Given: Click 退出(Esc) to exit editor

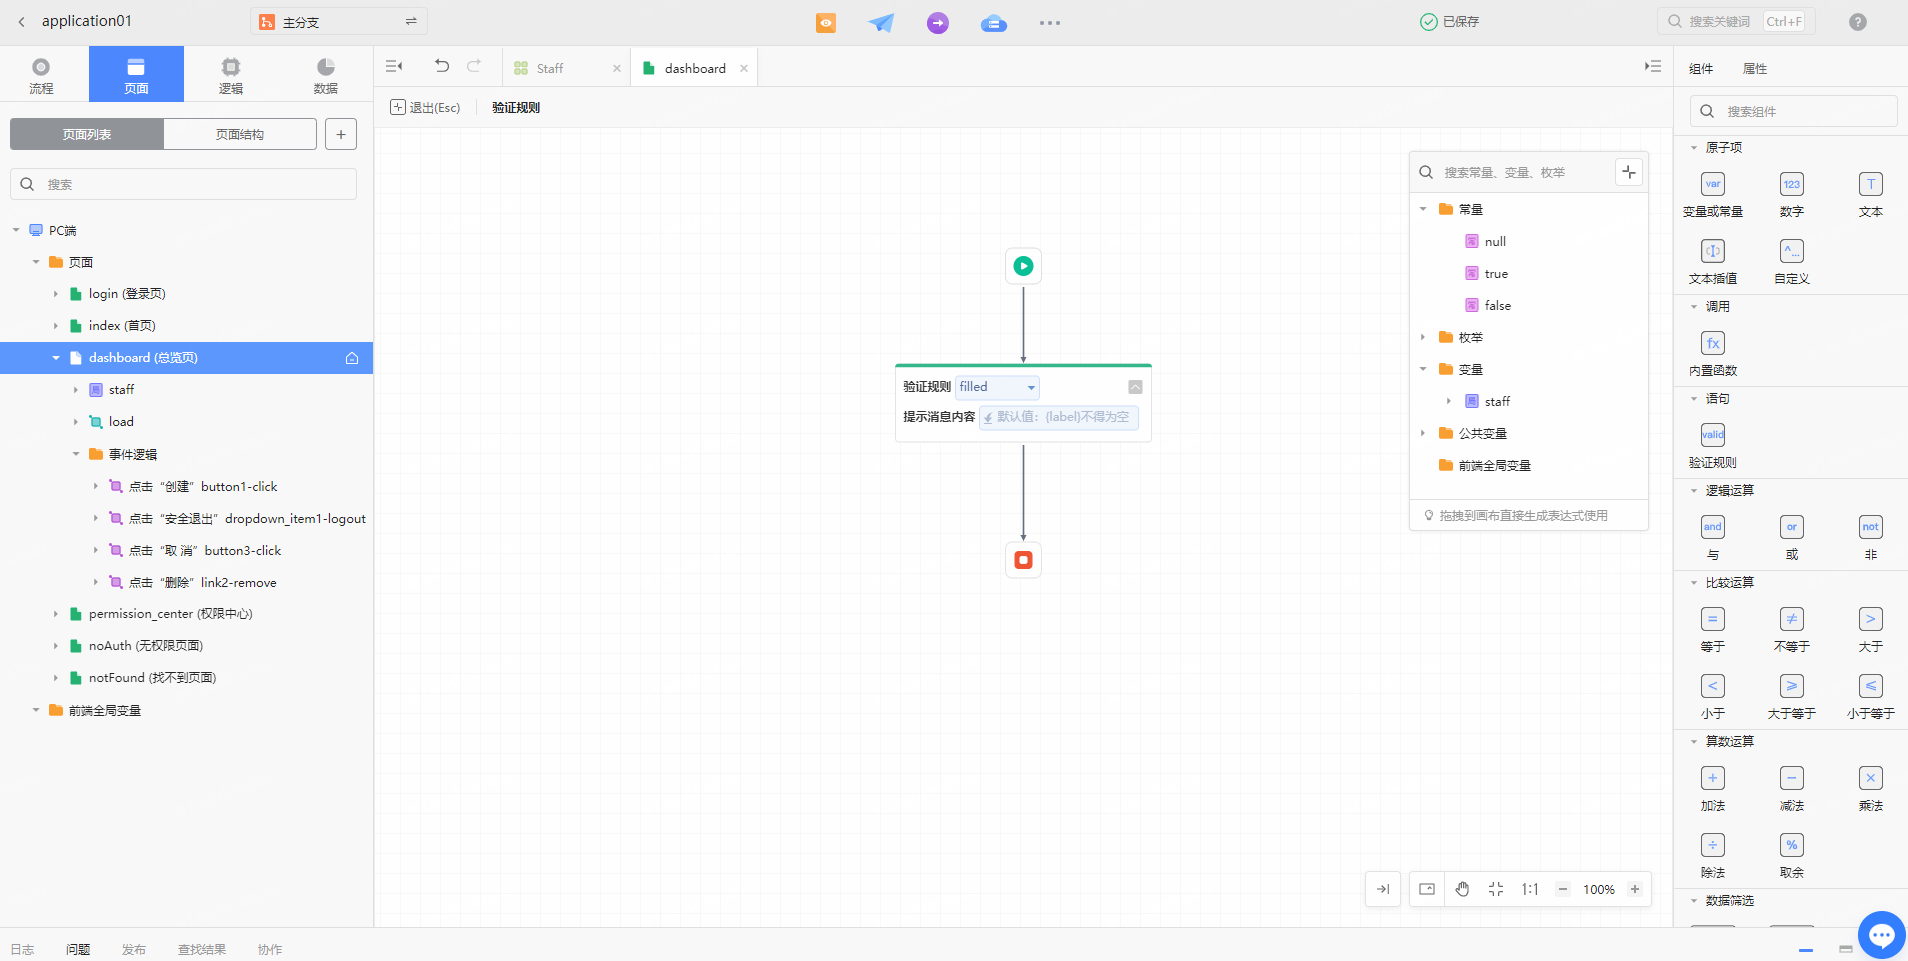Looking at the screenshot, I should (425, 107).
